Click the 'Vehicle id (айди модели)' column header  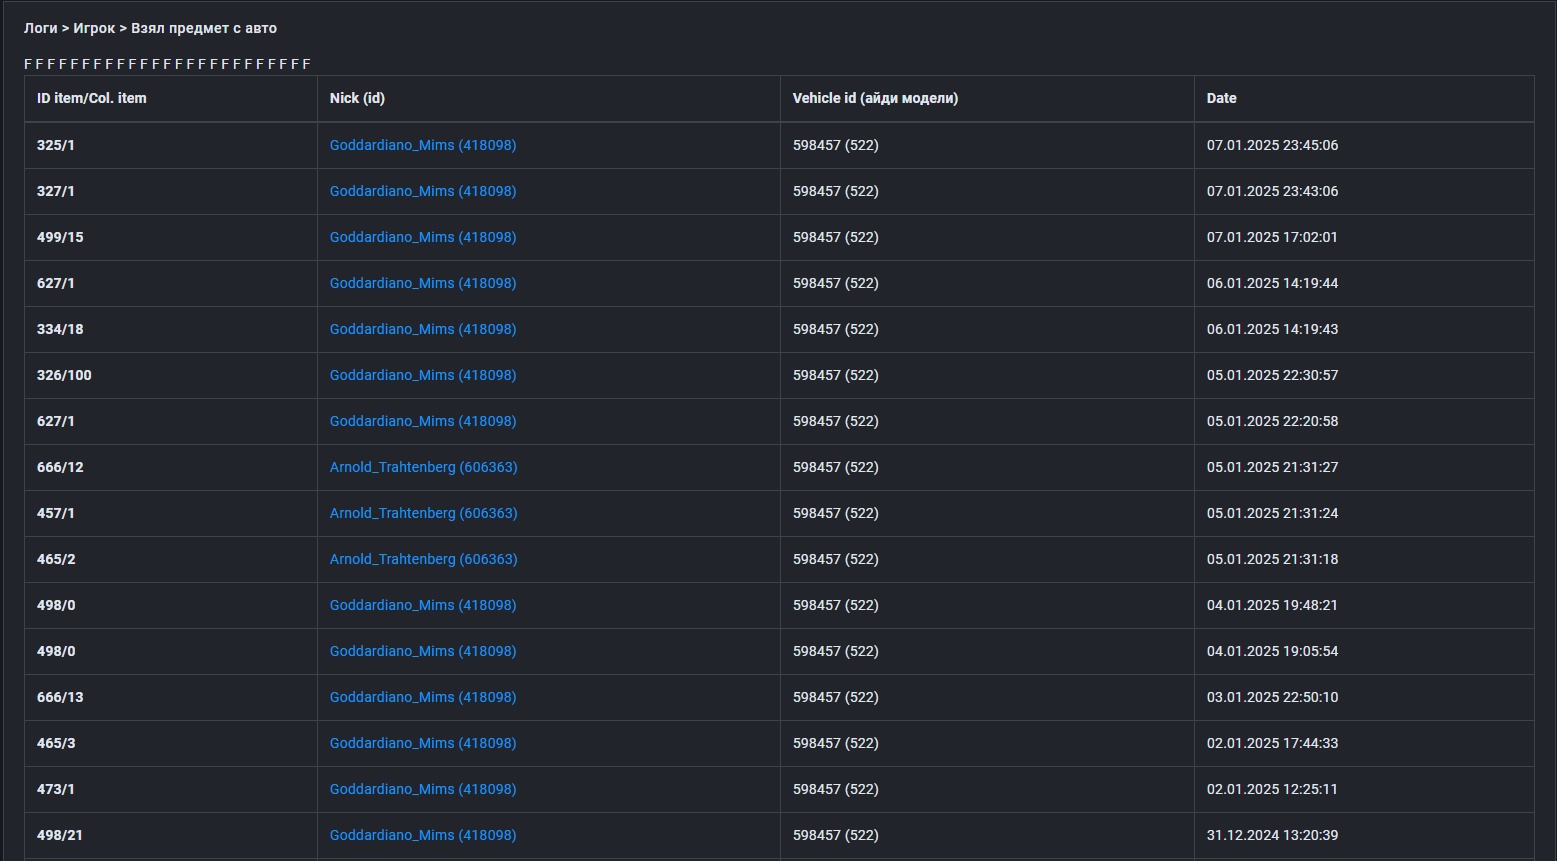(x=875, y=98)
